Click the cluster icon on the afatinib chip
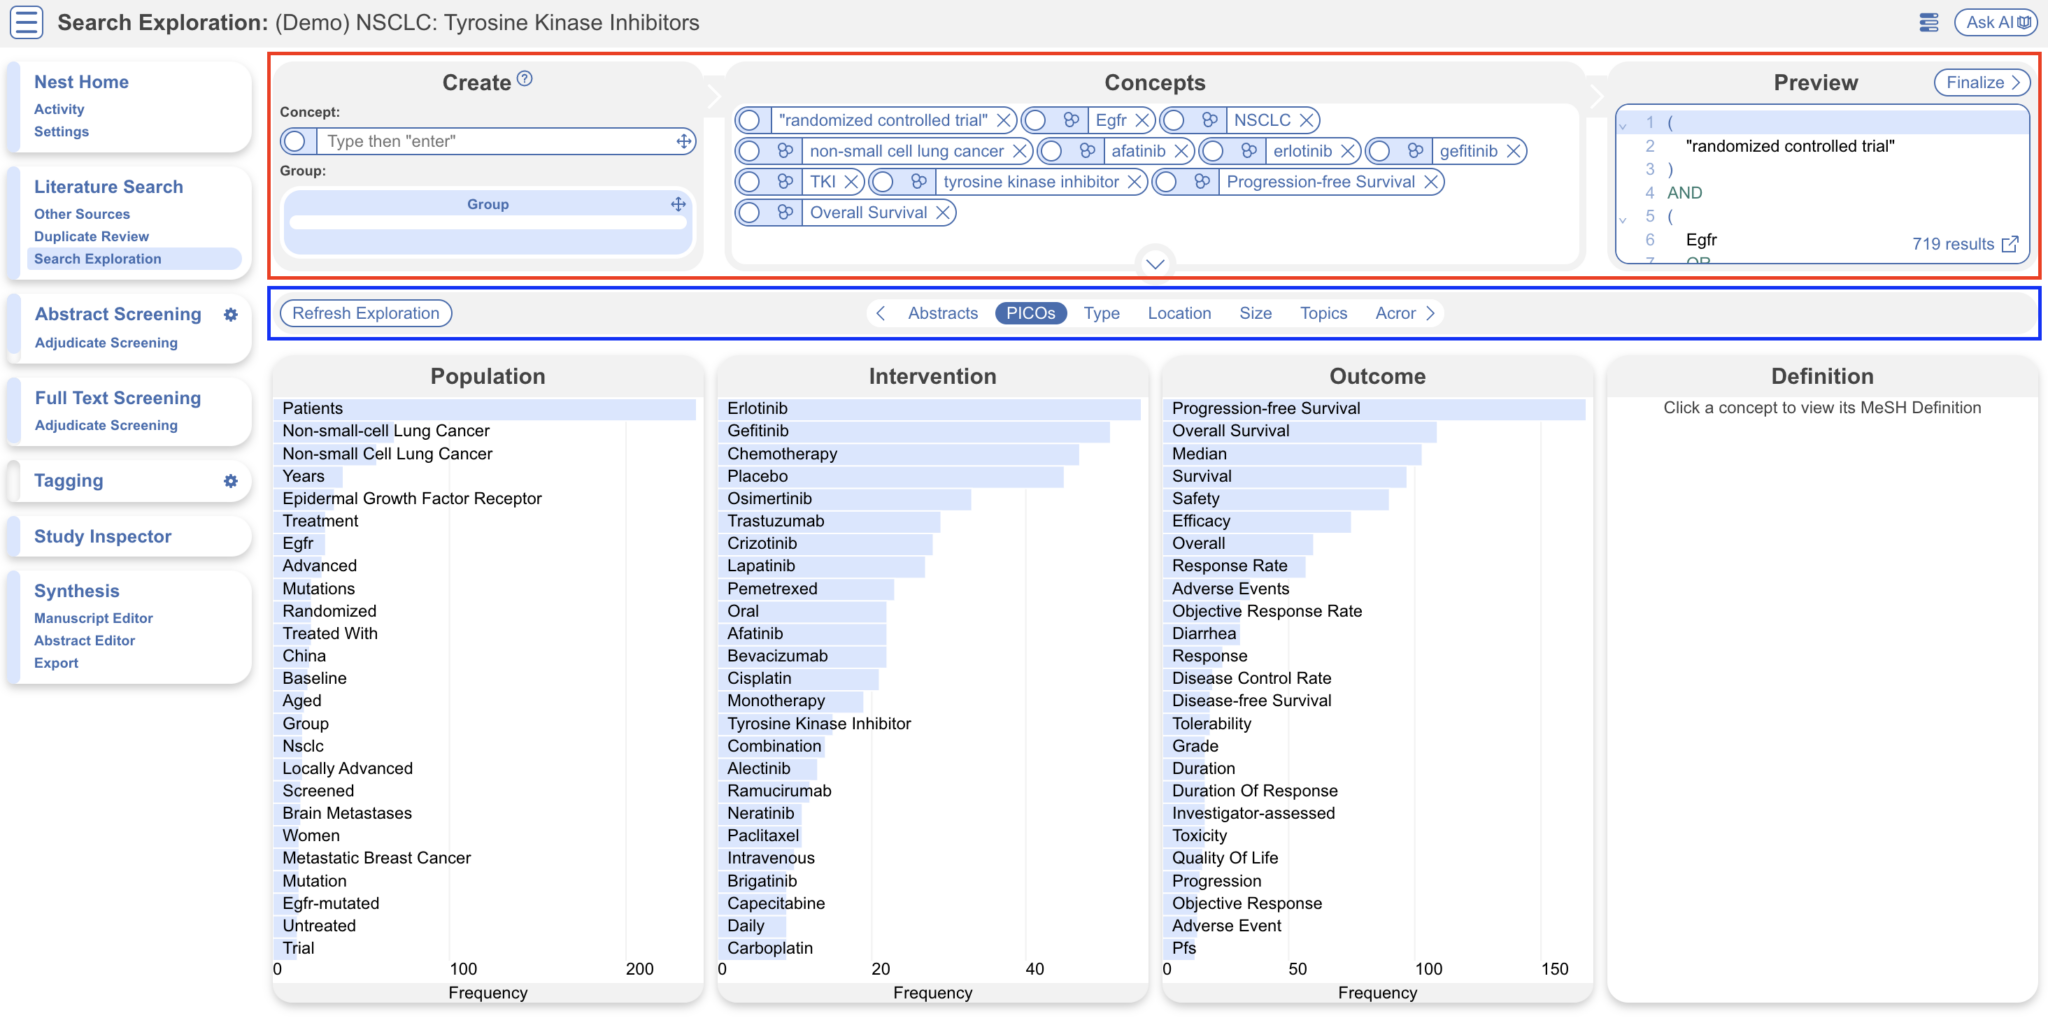 point(1088,151)
